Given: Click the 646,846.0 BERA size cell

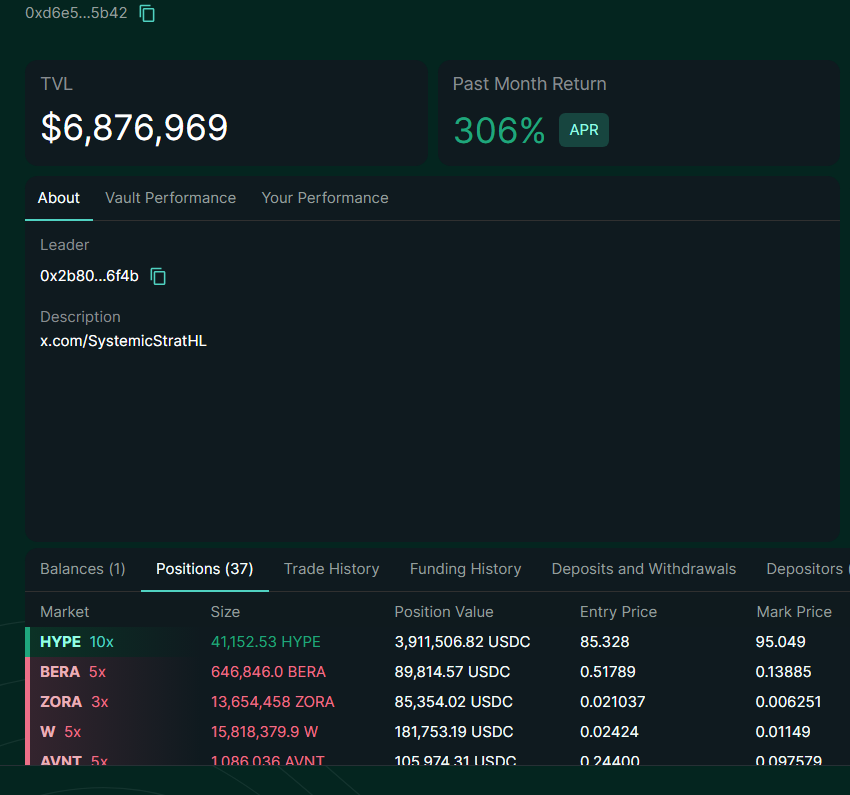Looking at the screenshot, I should tap(268, 672).
